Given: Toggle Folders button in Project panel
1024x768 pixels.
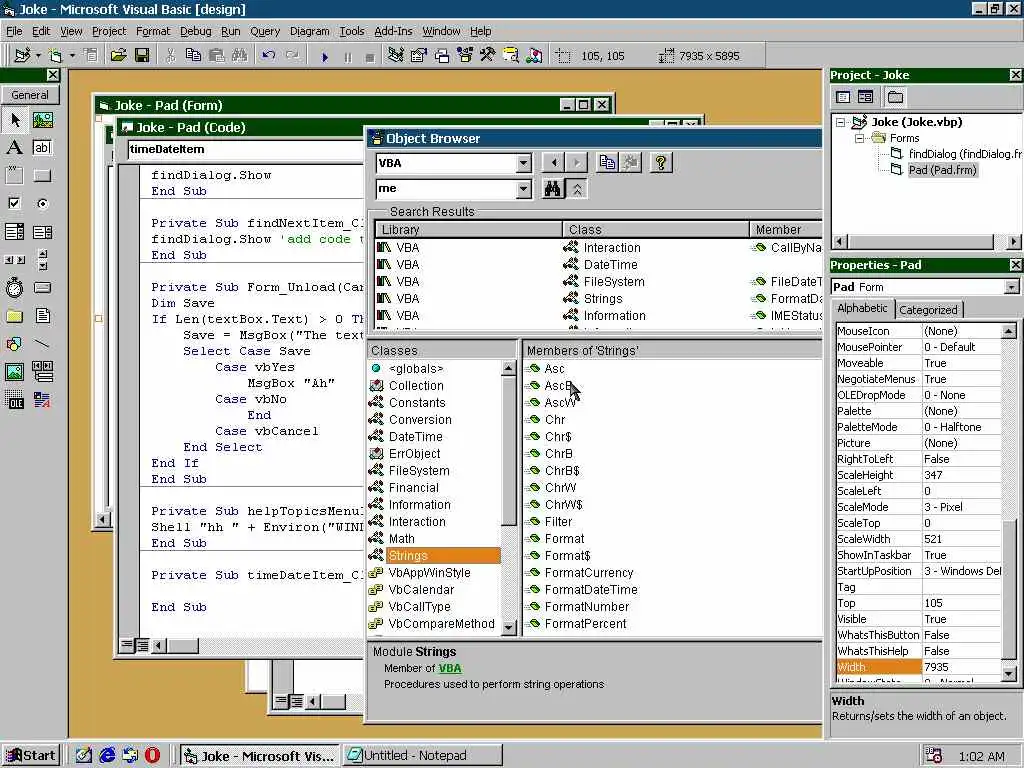Looking at the screenshot, I should (x=895, y=97).
